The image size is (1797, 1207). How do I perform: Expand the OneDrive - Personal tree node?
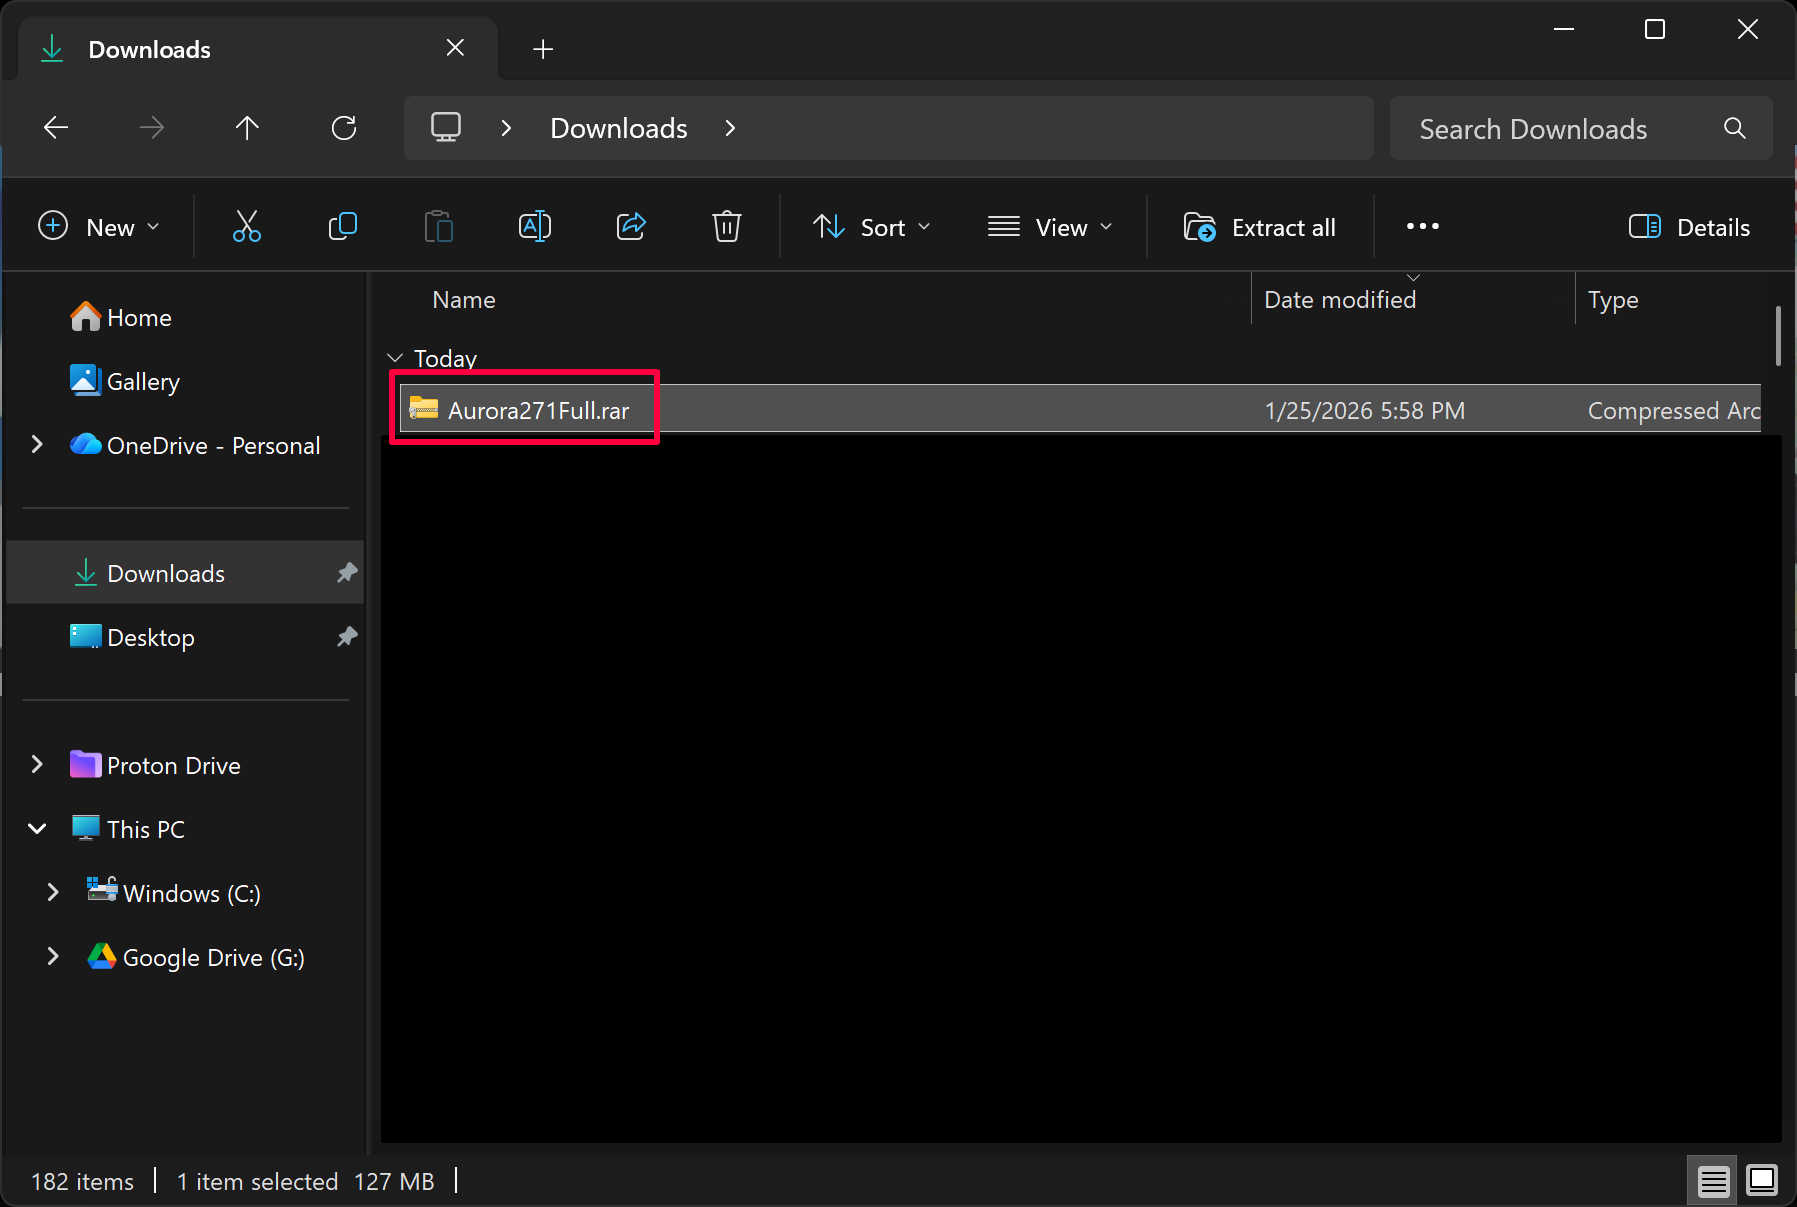tap(37, 445)
